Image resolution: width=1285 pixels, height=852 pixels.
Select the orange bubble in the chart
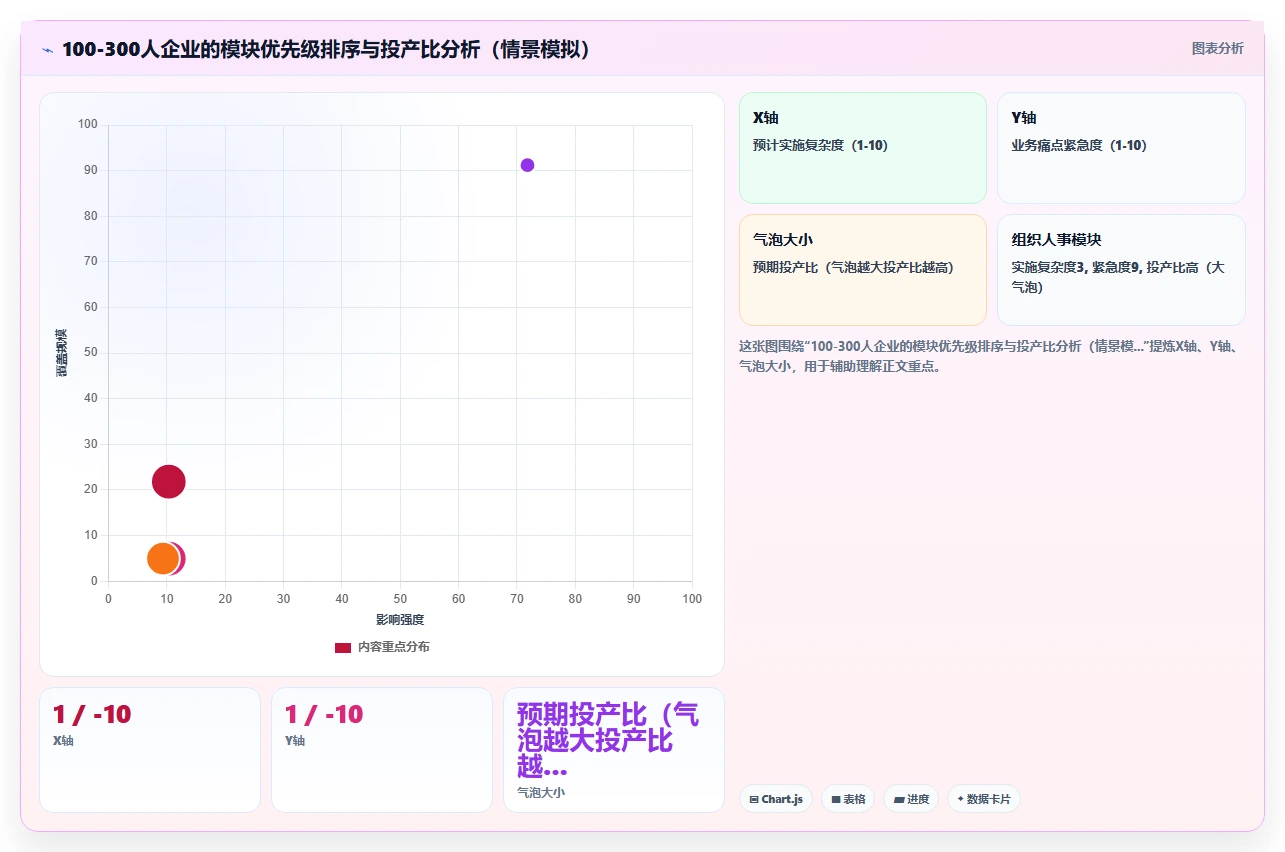[x=162, y=558]
